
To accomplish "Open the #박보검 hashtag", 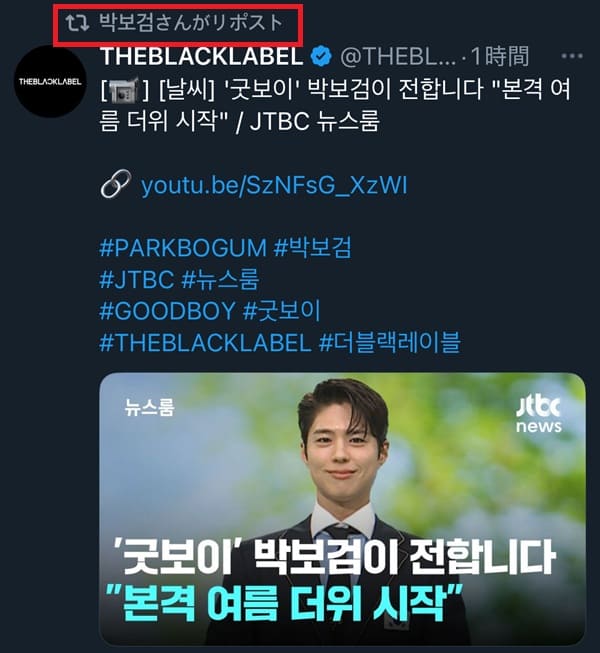I will click(x=313, y=248).
